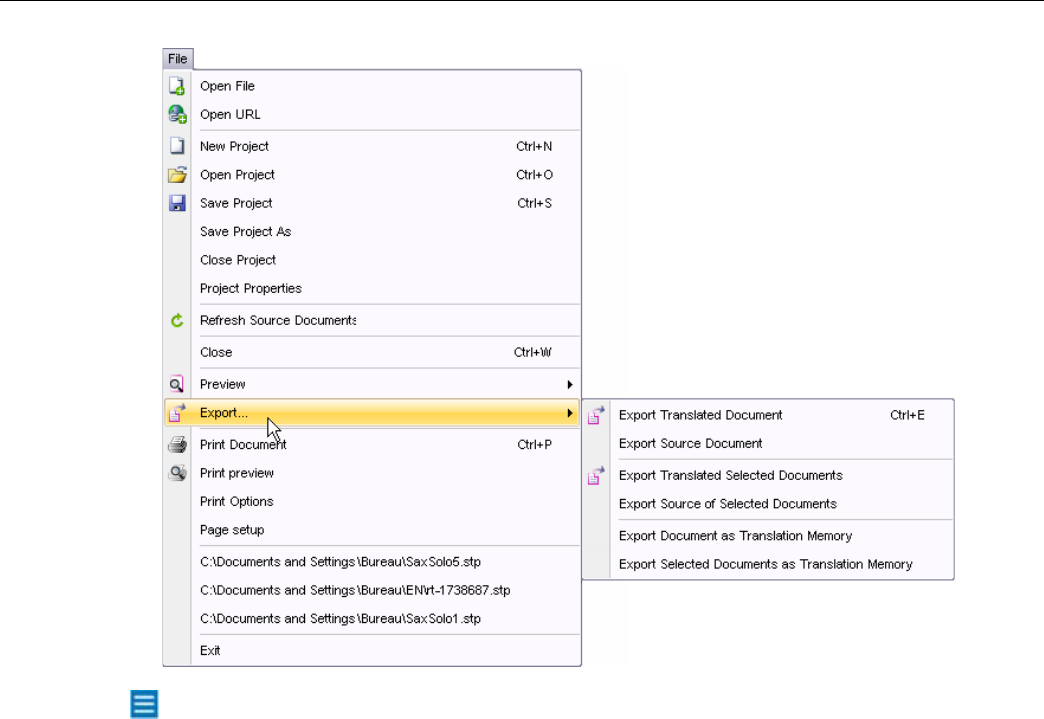Click the Print preview icon

pyautogui.click(x=177, y=473)
